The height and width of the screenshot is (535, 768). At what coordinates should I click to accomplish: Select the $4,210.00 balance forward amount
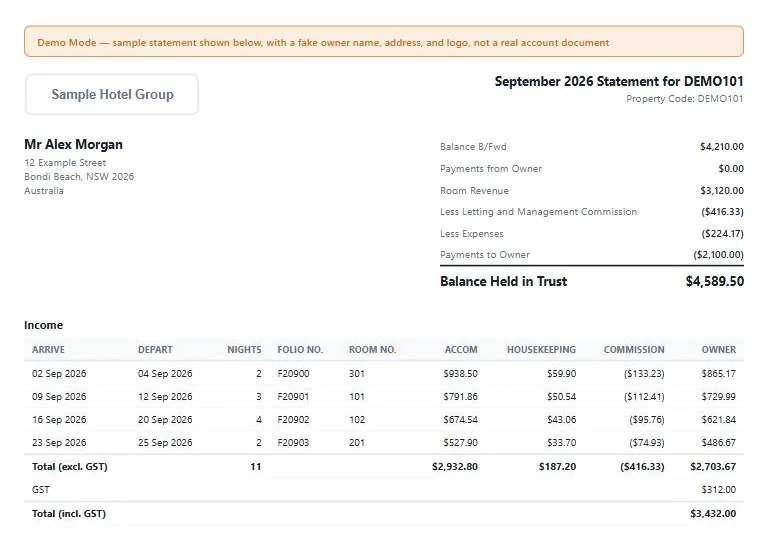point(721,146)
